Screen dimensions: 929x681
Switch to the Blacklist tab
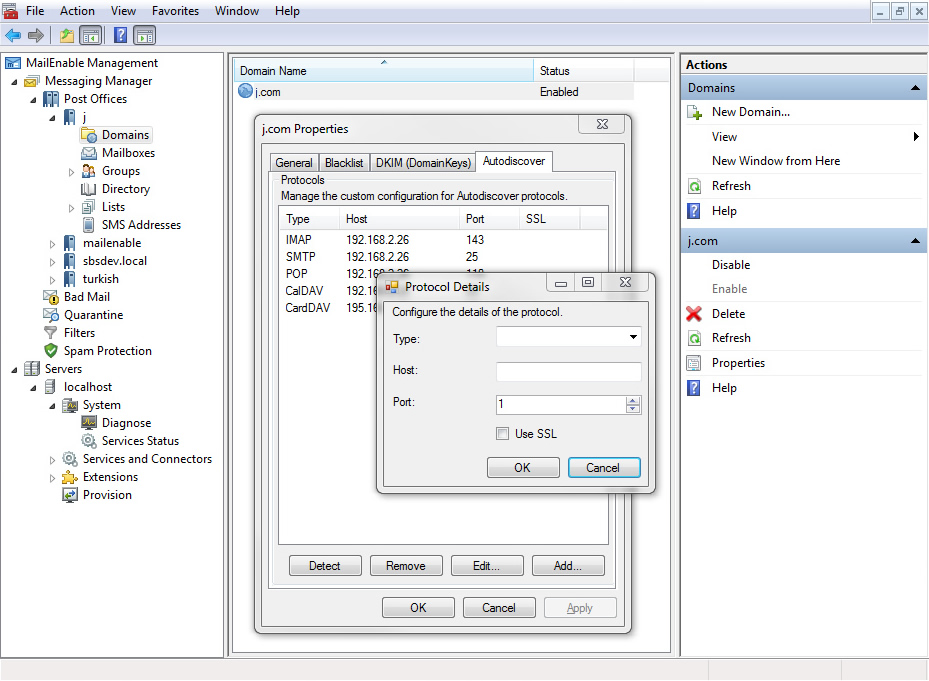point(344,162)
